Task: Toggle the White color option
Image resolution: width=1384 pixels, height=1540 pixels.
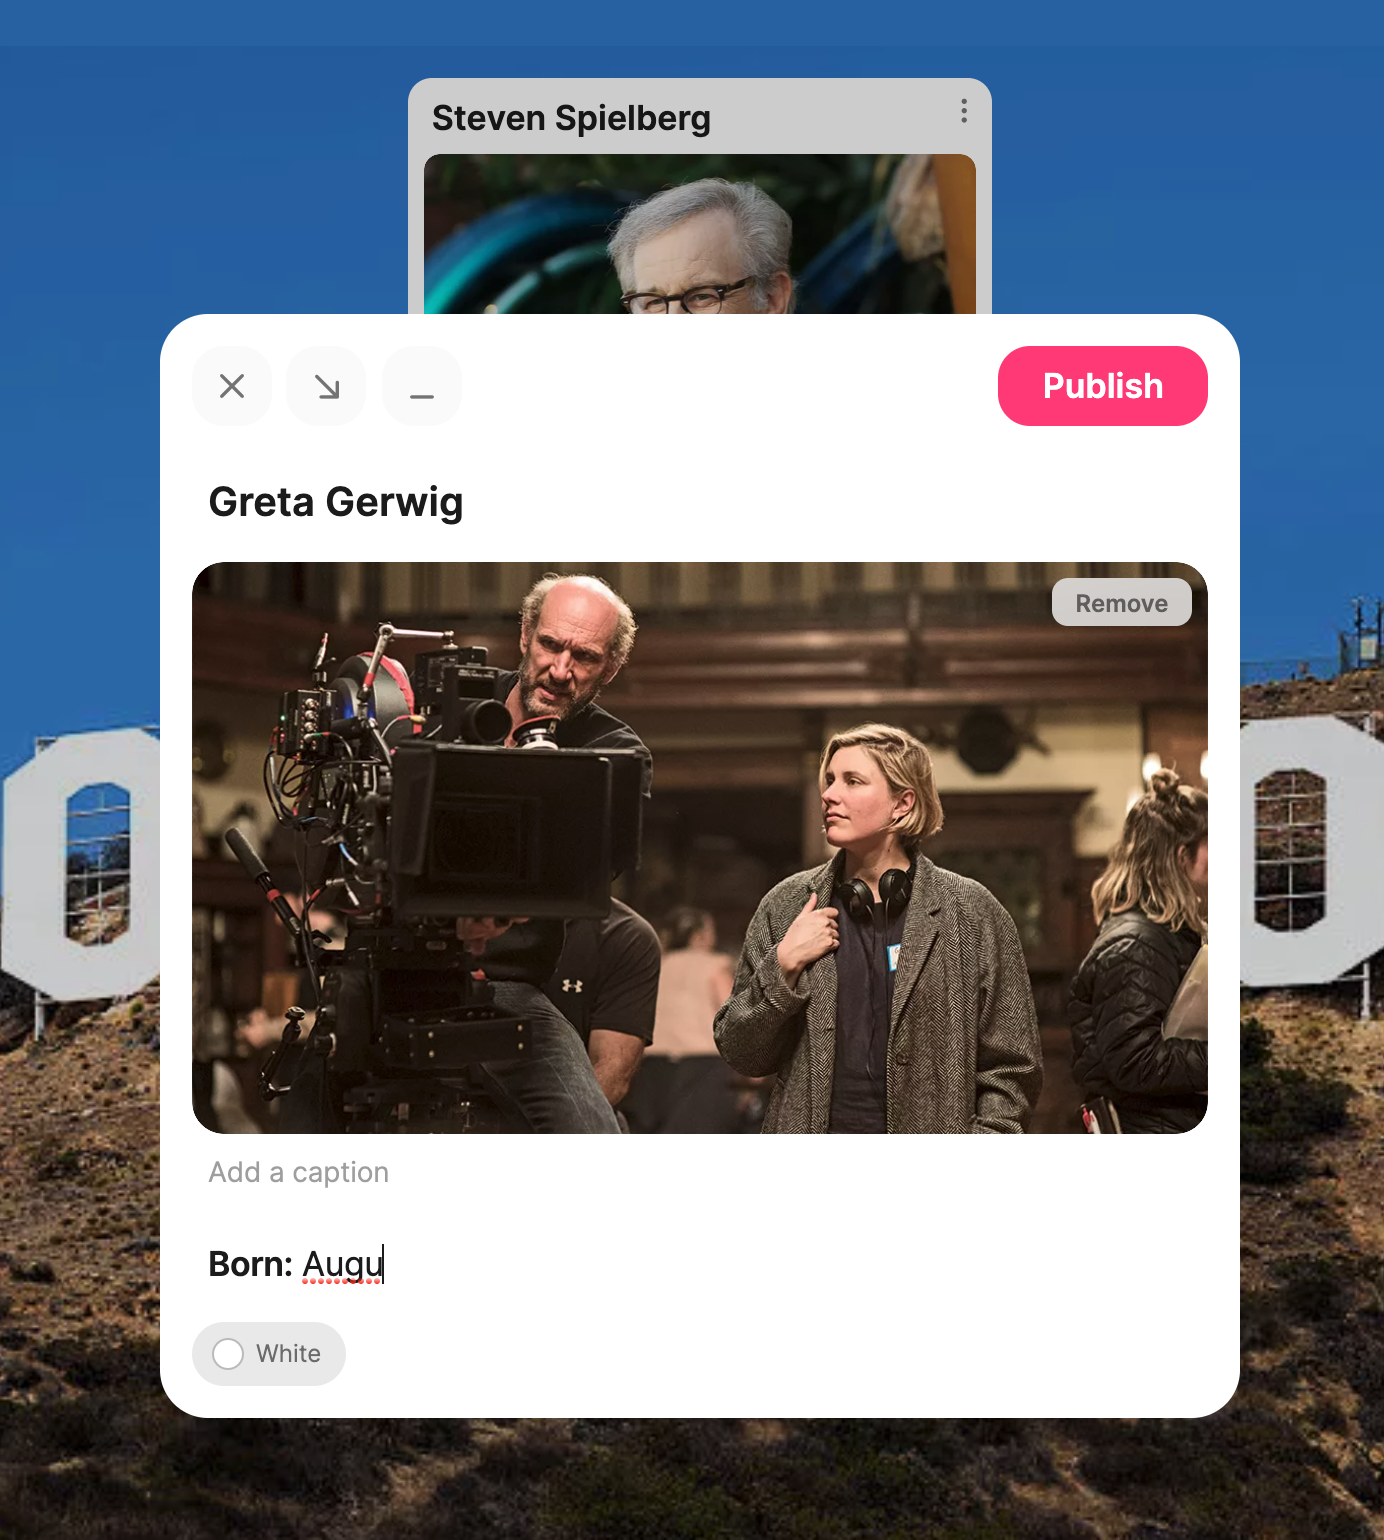Action: (x=269, y=1354)
